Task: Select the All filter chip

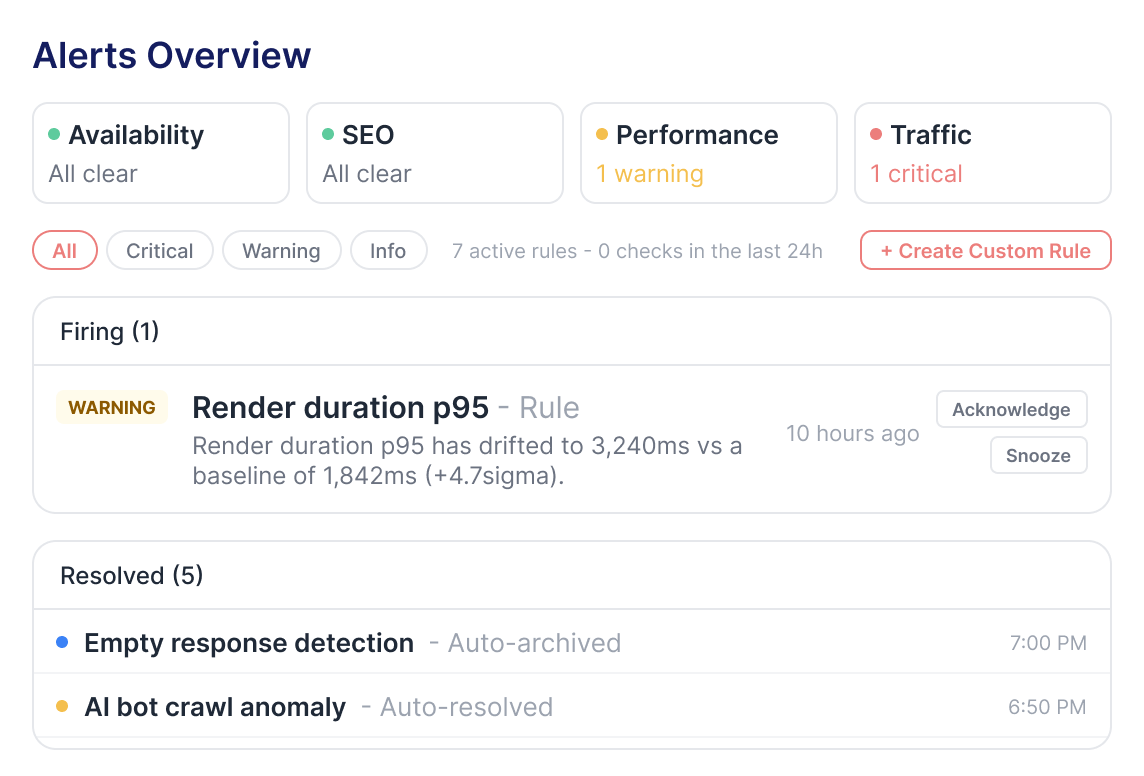Action: coord(65,250)
